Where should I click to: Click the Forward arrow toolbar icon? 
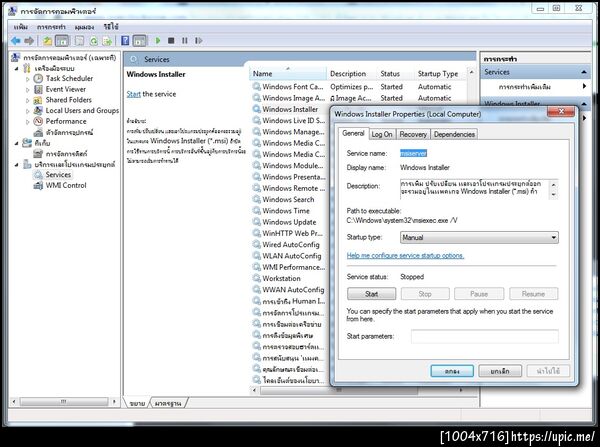(29, 41)
